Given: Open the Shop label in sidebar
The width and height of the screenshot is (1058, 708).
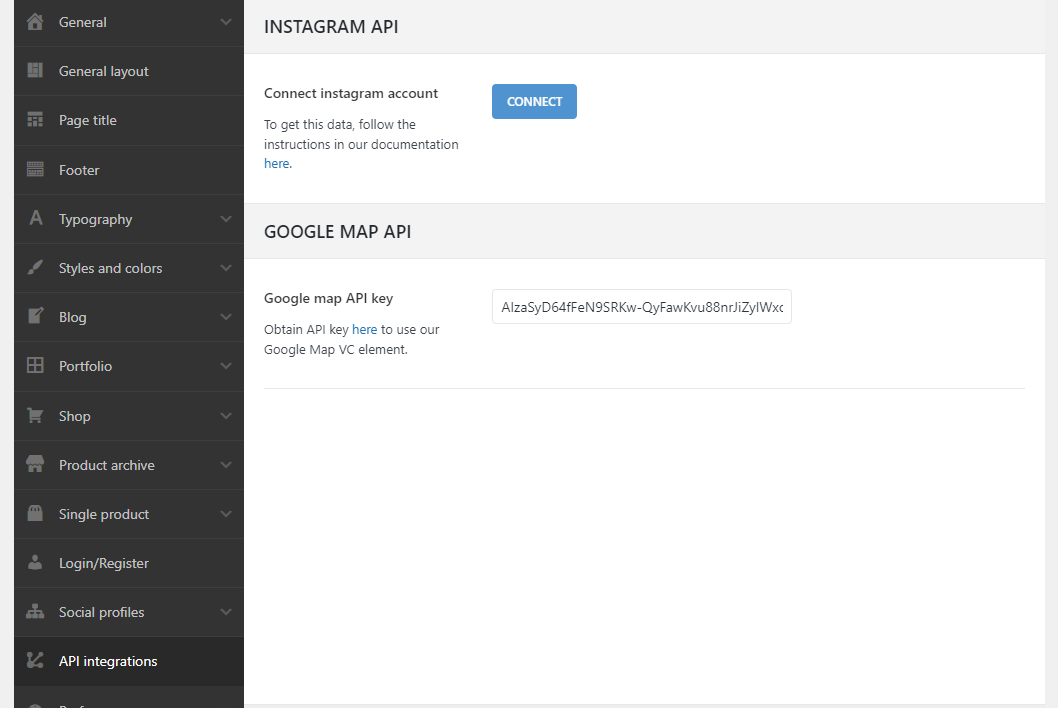Looking at the screenshot, I should point(74,416).
